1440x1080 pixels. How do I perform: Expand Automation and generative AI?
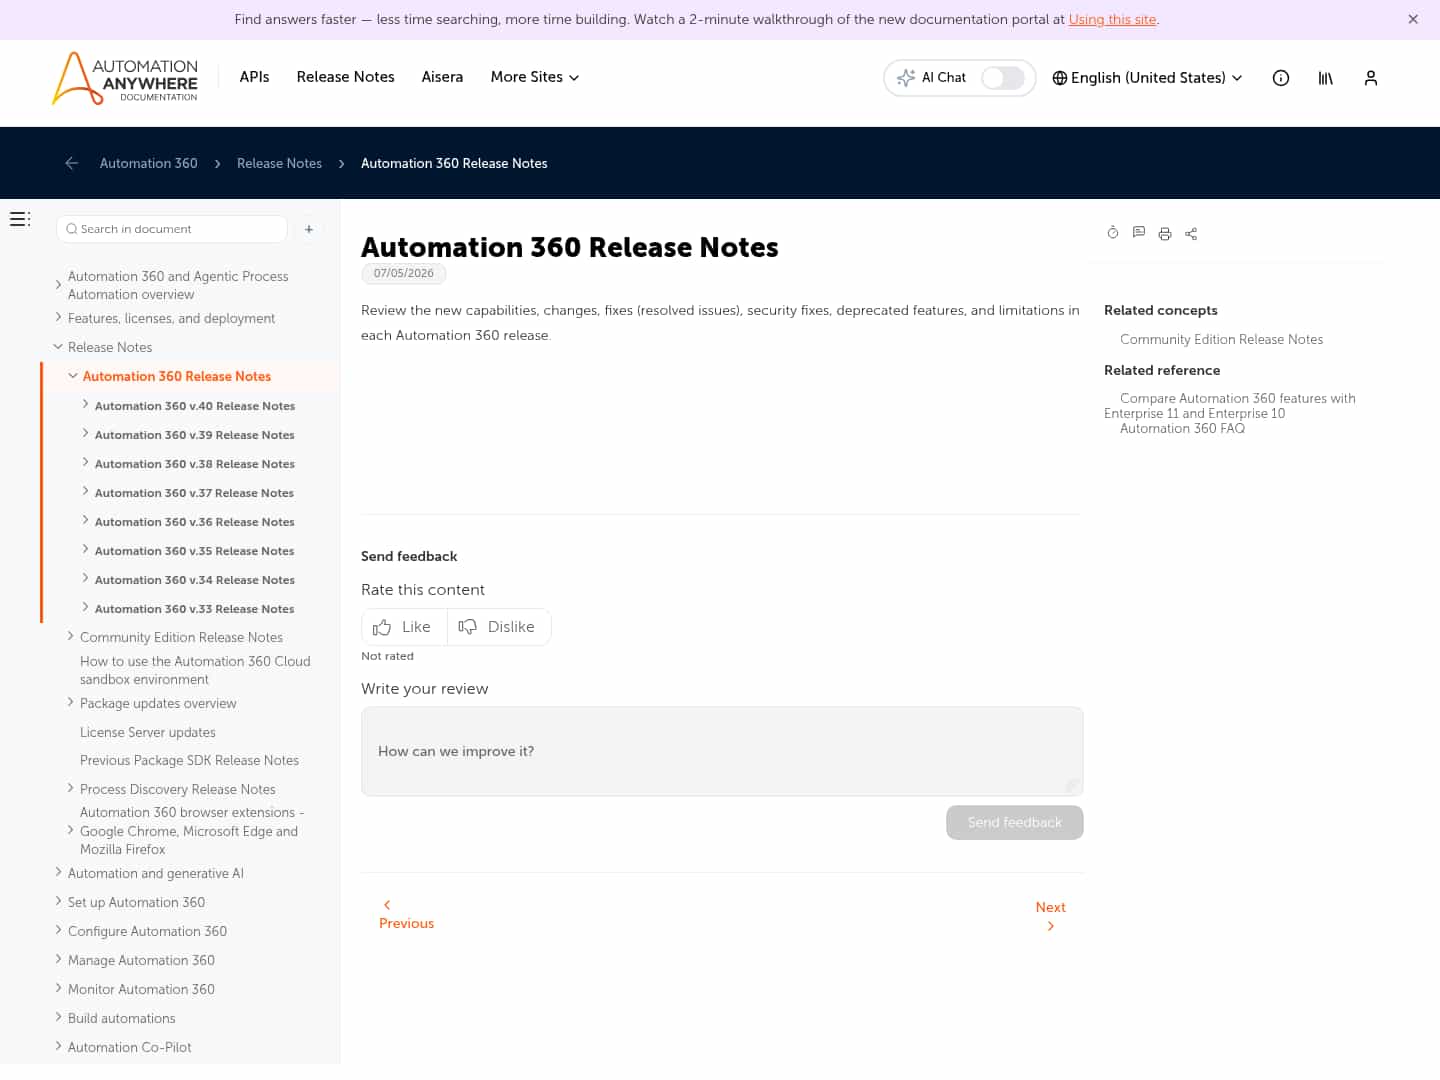click(x=58, y=873)
